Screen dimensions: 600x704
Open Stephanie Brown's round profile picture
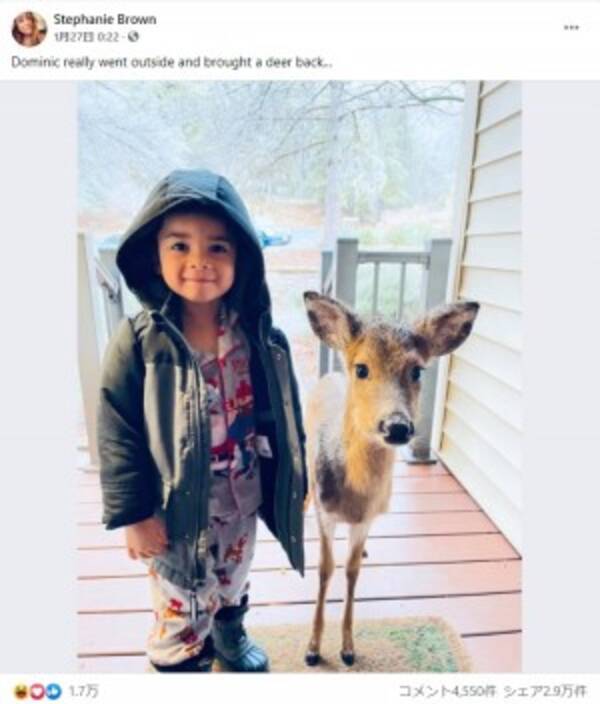29,29
